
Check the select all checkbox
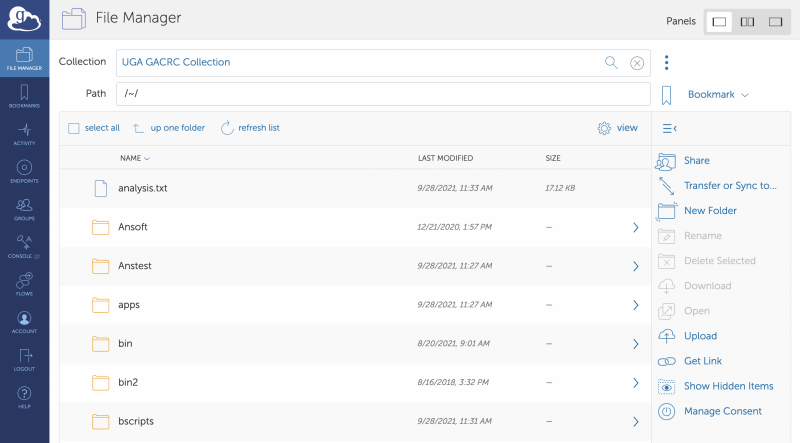[x=74, y=128]
